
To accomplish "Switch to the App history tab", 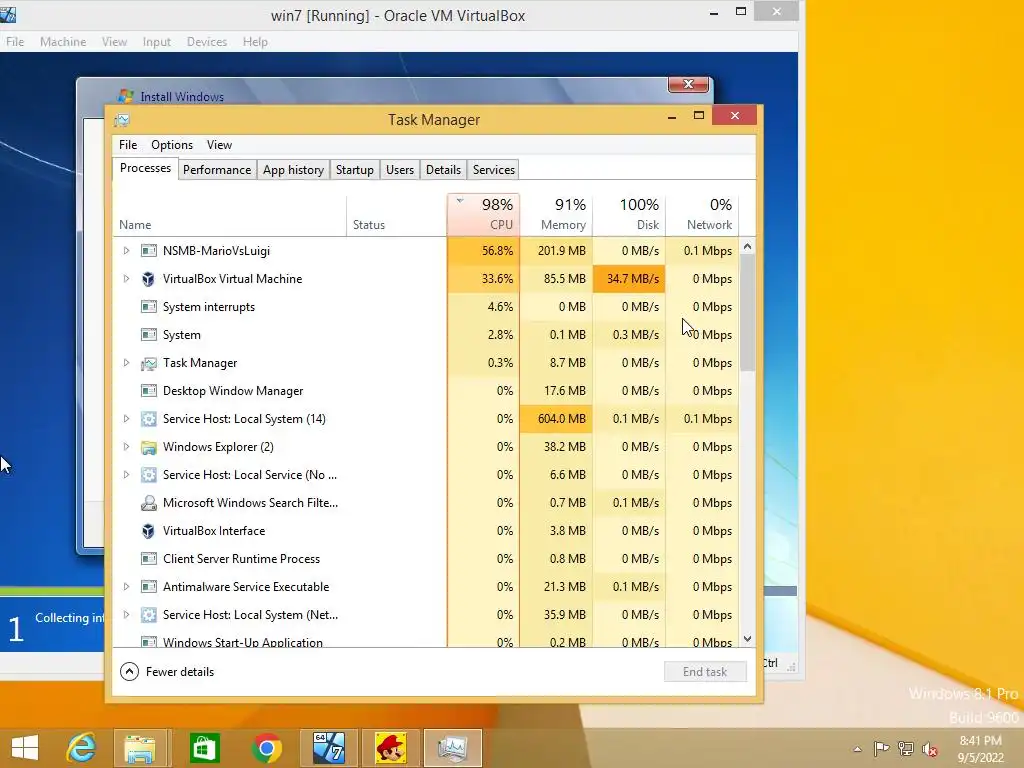I will pyautogui.click(x=293, y=170).
